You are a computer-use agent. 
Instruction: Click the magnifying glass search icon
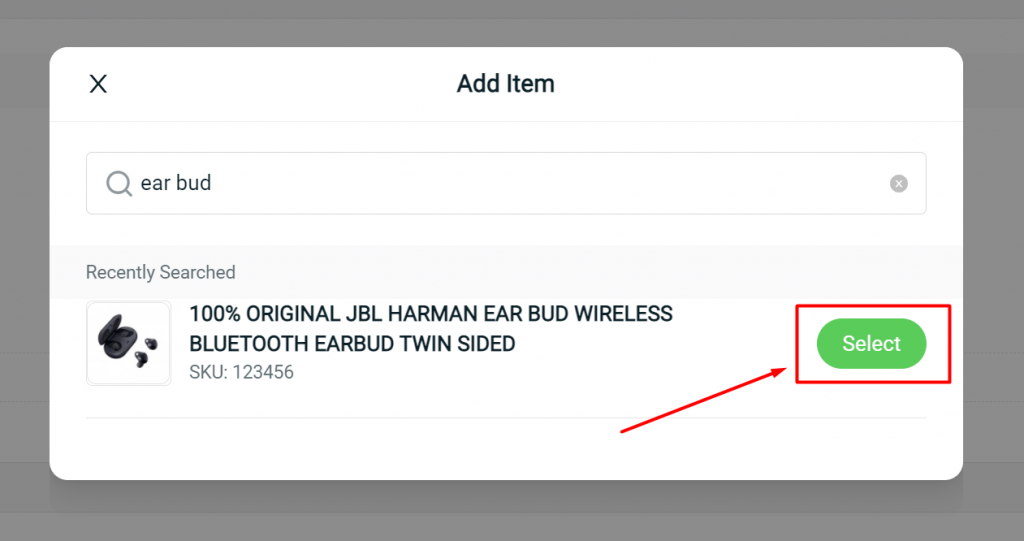coord(119,184)
